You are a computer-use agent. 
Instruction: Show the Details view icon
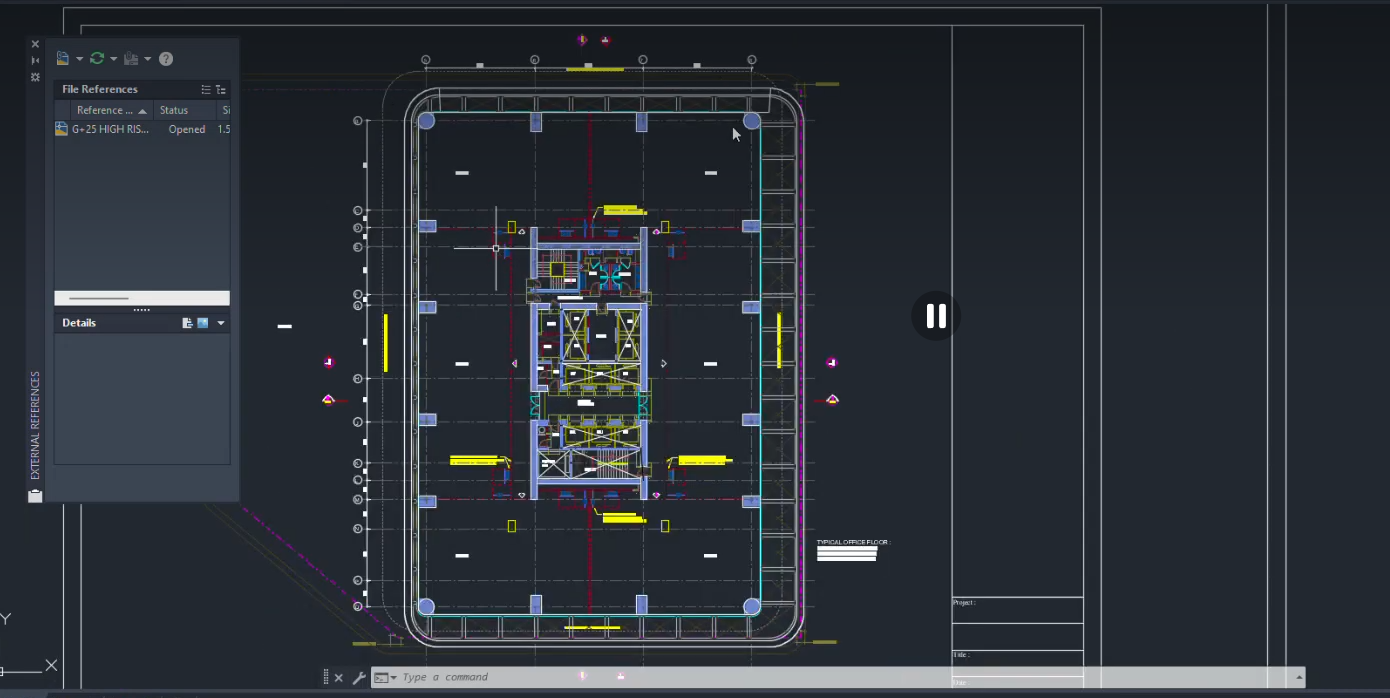click(x=187, y=323)
